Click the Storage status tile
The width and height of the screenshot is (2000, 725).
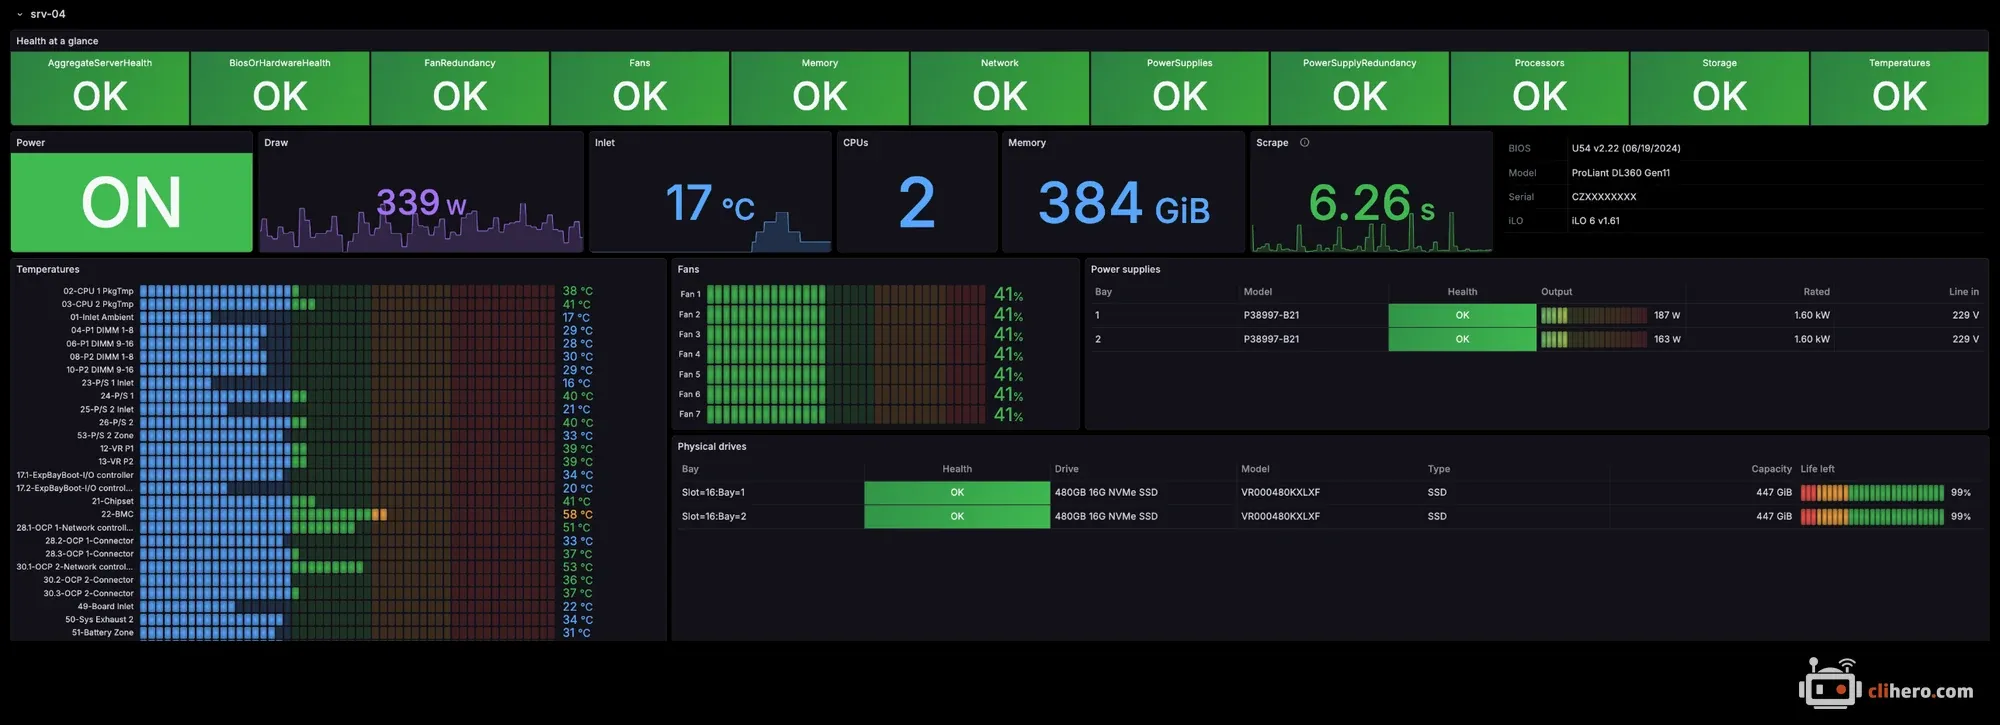pos(1720,88)
